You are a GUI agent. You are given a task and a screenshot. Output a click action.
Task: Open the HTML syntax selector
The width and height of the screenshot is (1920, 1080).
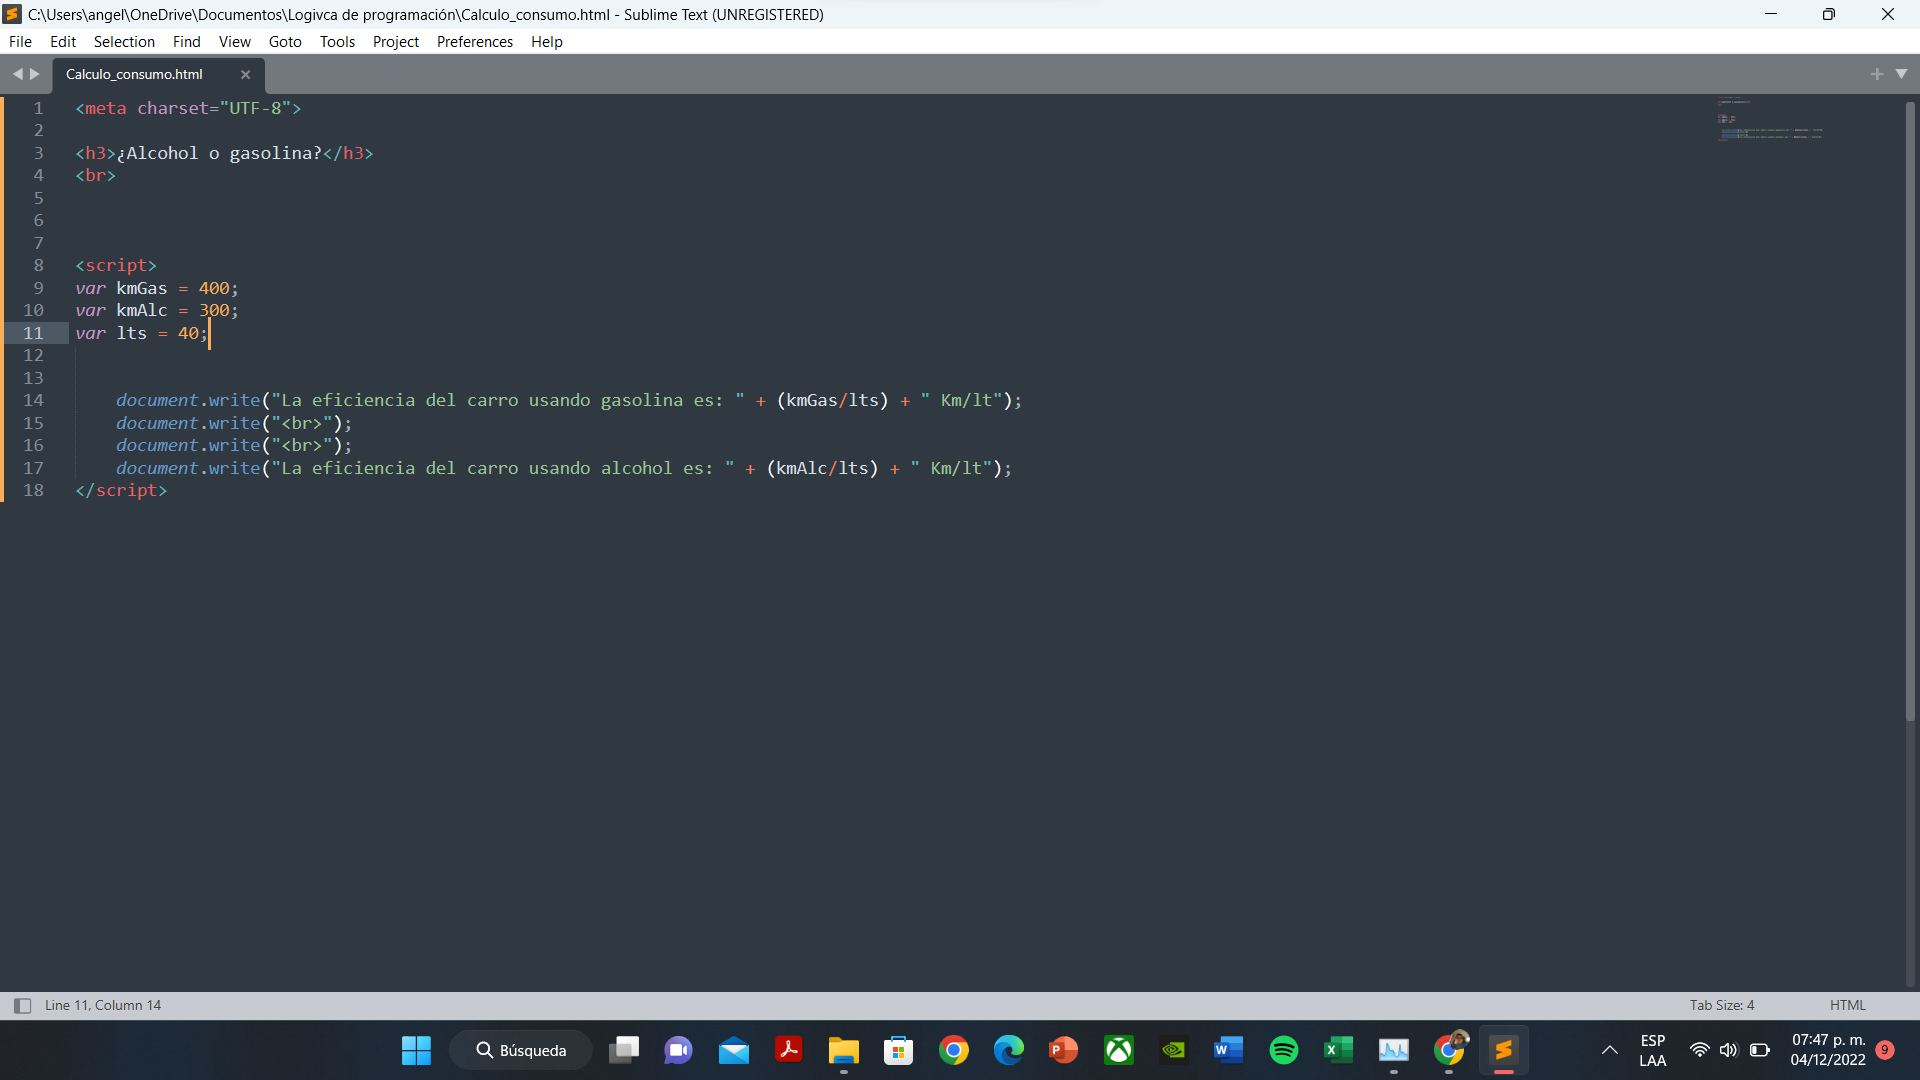(x=1847, y=1005)
